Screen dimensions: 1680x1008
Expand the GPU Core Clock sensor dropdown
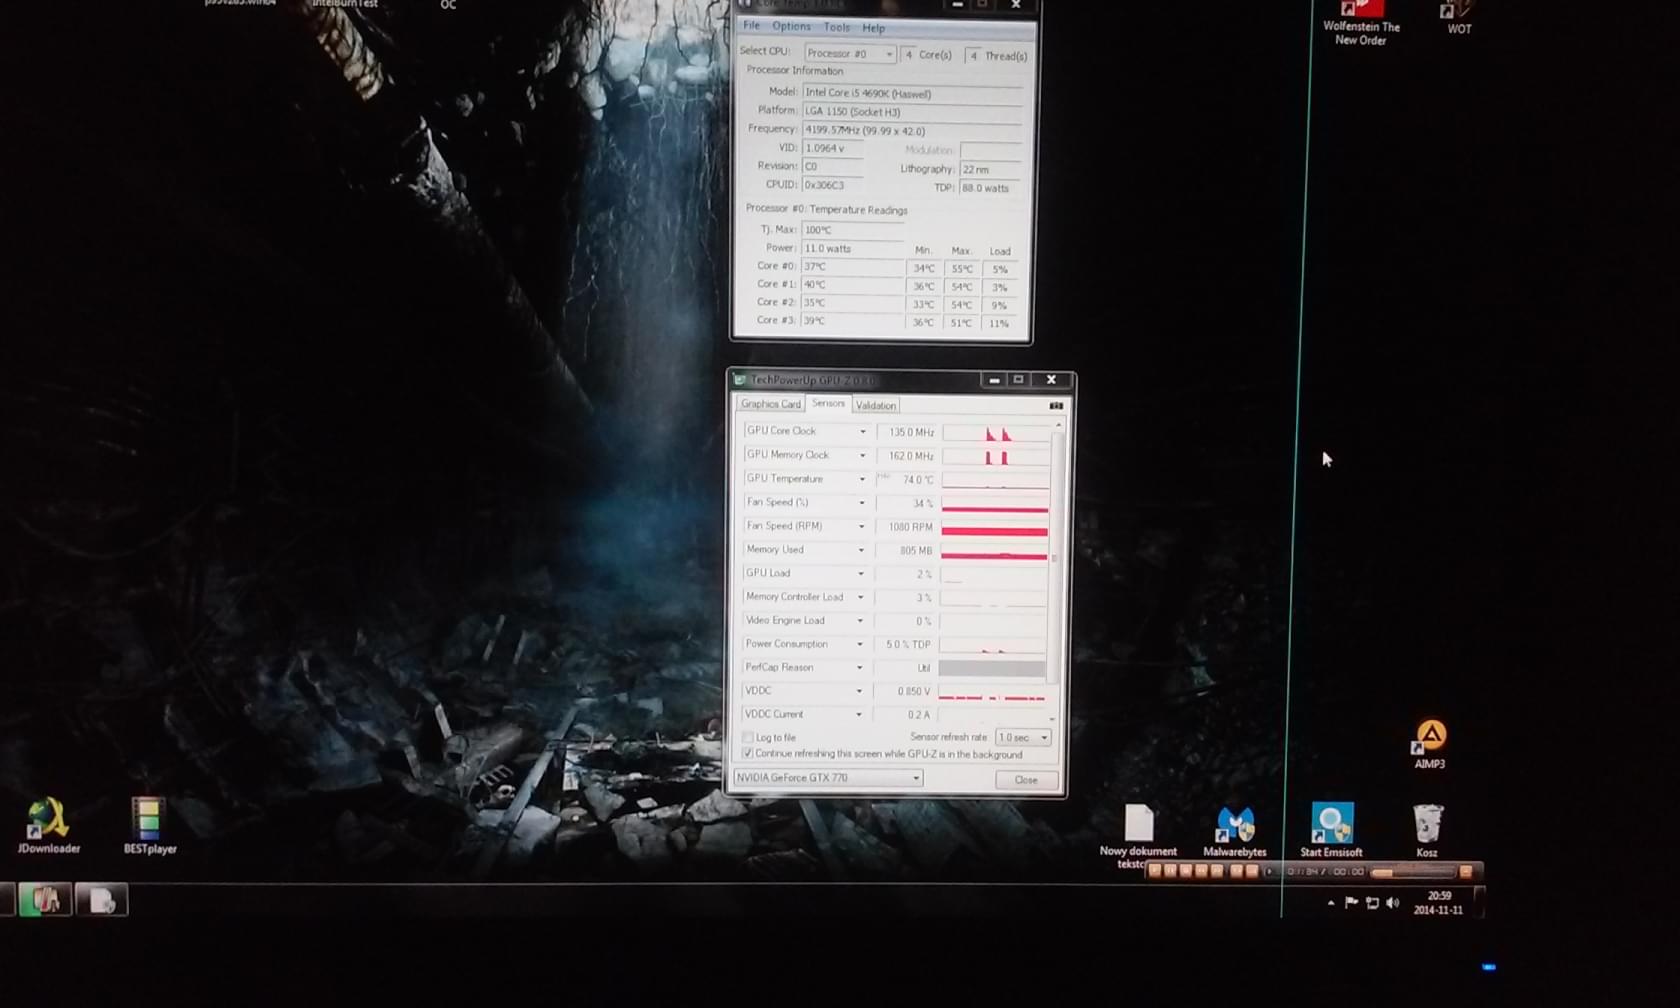tap(862, 431)
